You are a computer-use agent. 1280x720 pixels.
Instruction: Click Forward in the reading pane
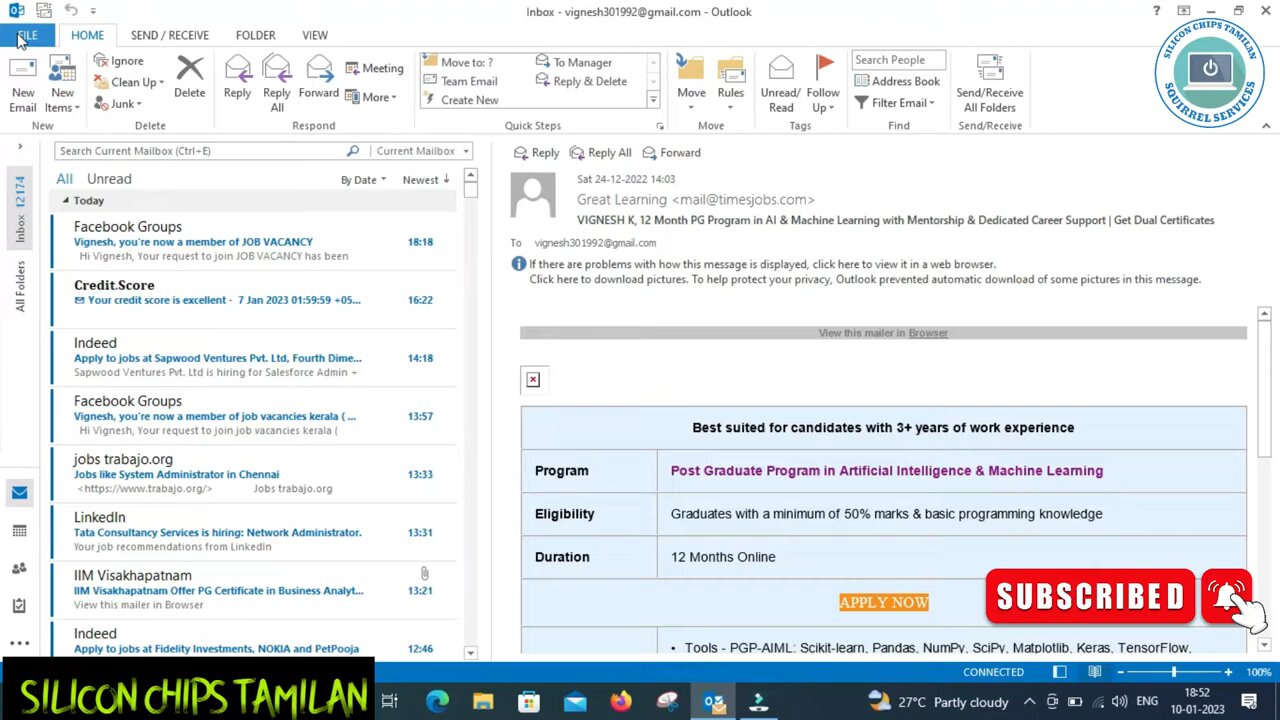(x=671, y=153)
